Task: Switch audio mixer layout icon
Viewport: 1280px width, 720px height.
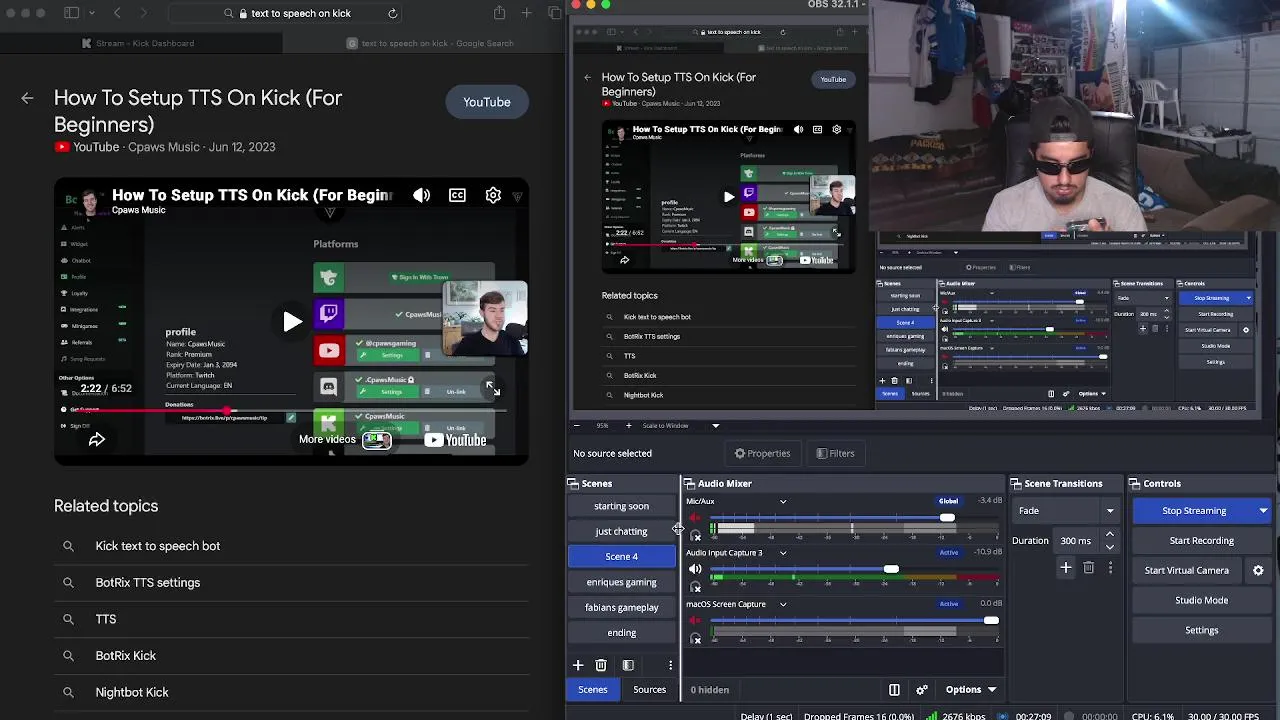Action: click(894, 689)
